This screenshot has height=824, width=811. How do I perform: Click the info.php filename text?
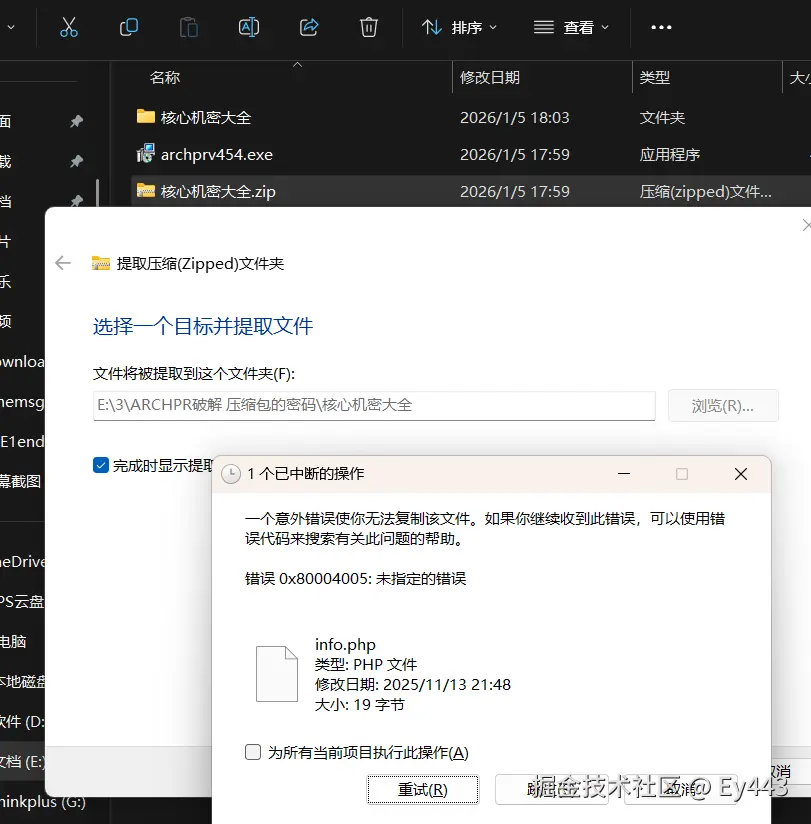pos(345,644)
